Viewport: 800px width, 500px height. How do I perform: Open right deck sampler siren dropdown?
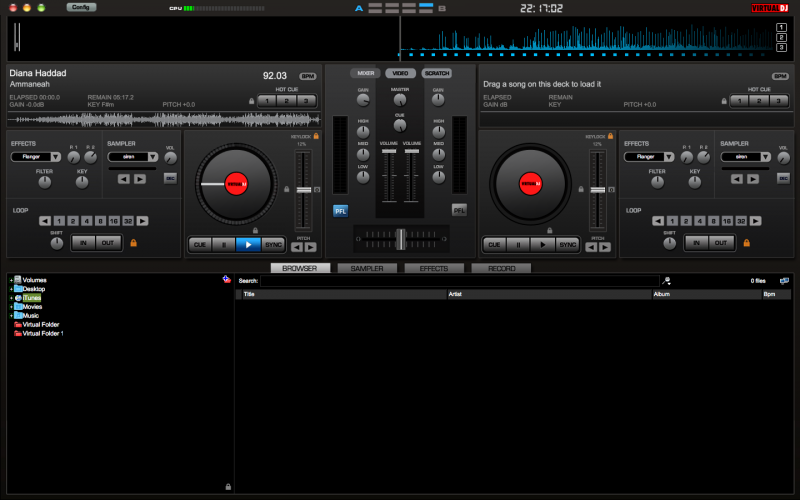click(x=766, y=157)
